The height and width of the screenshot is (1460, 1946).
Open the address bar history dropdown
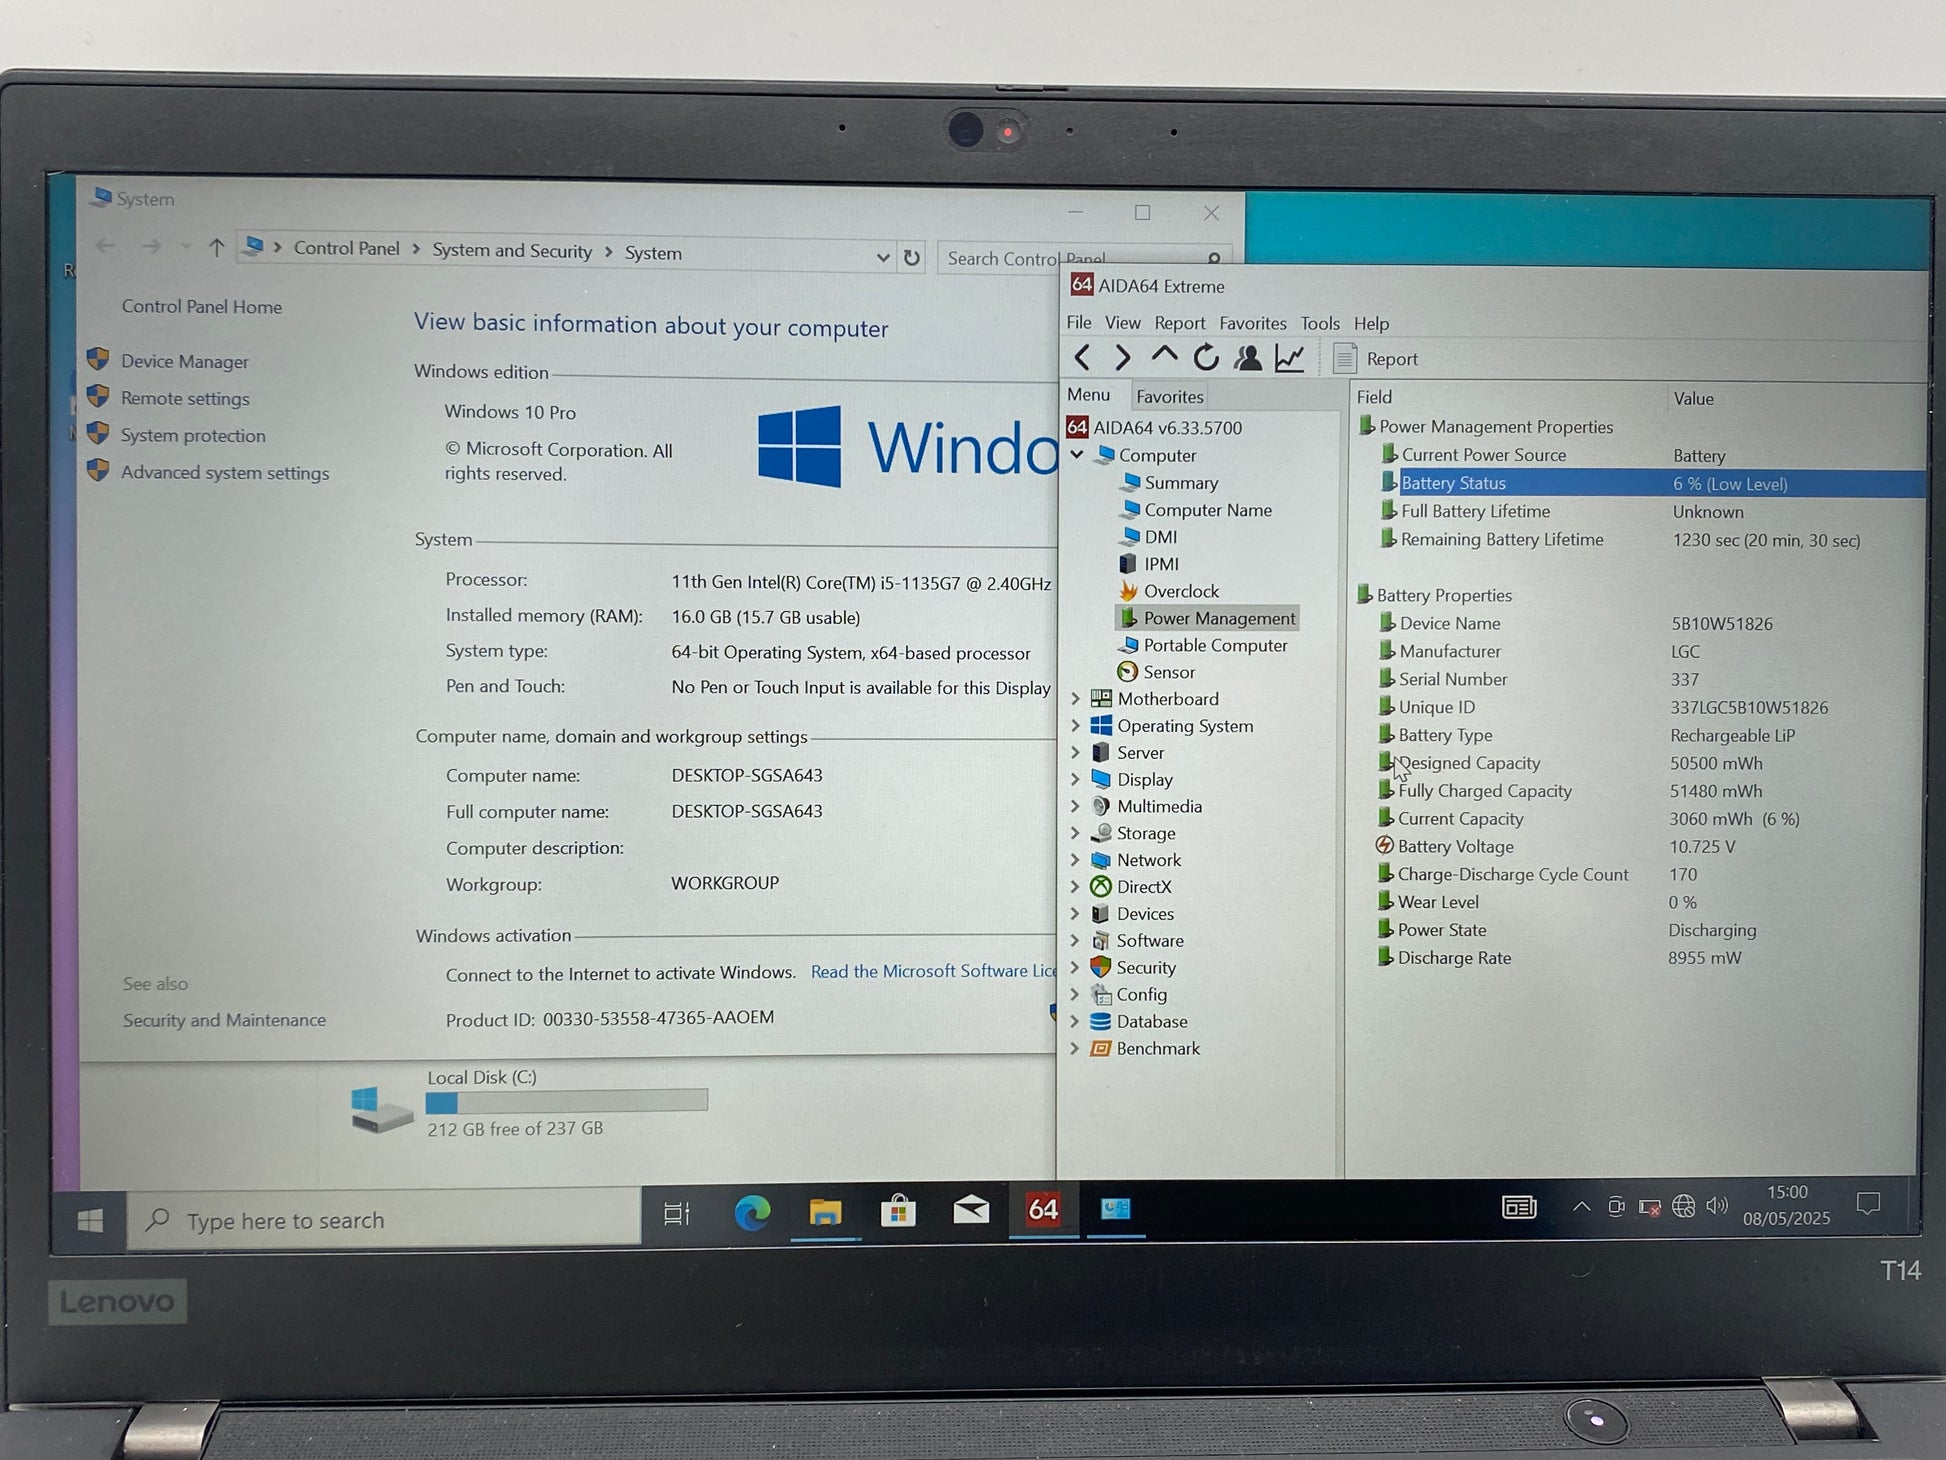click(882, 257)
